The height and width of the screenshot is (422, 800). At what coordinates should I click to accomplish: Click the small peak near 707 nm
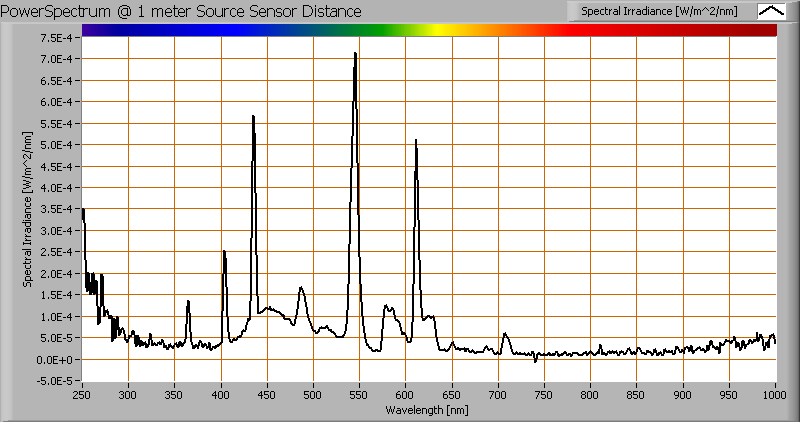coord(505,334)
